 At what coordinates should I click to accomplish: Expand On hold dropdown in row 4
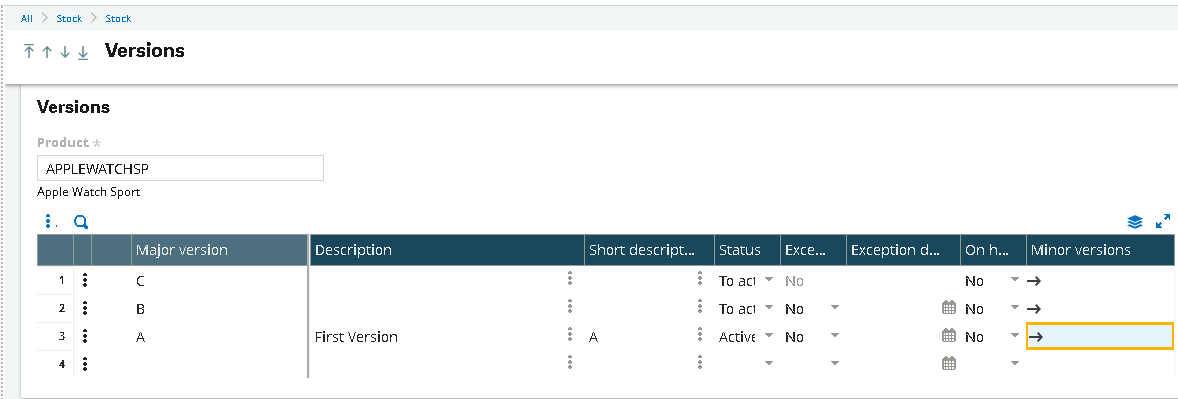(1015, 364)
